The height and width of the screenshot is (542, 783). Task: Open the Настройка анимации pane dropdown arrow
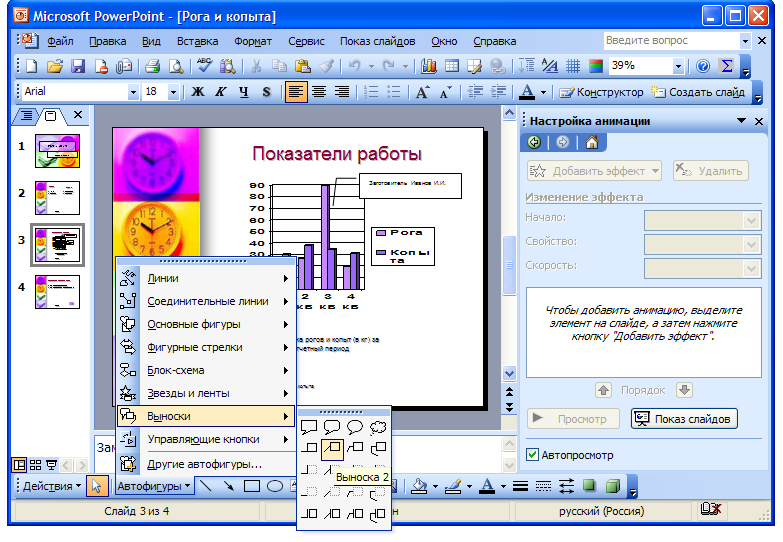742,120
